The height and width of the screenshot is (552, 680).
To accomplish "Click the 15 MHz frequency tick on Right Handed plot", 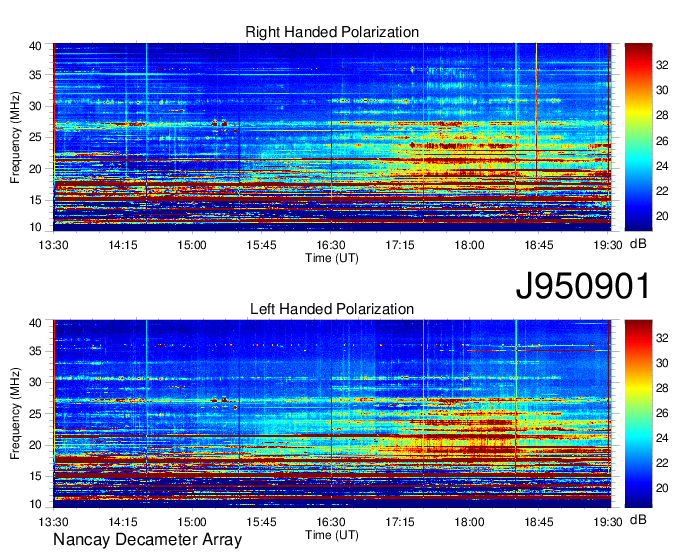I will [35, 200].
